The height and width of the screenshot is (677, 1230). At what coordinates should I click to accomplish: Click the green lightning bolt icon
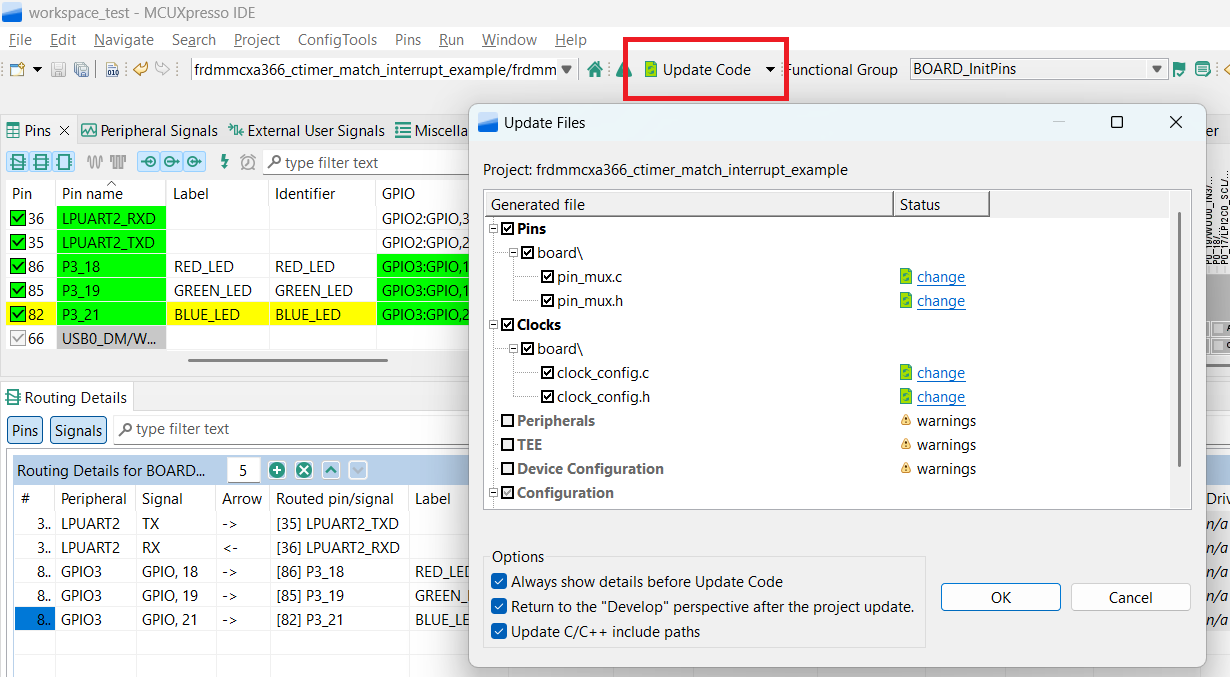pos(224,162)
